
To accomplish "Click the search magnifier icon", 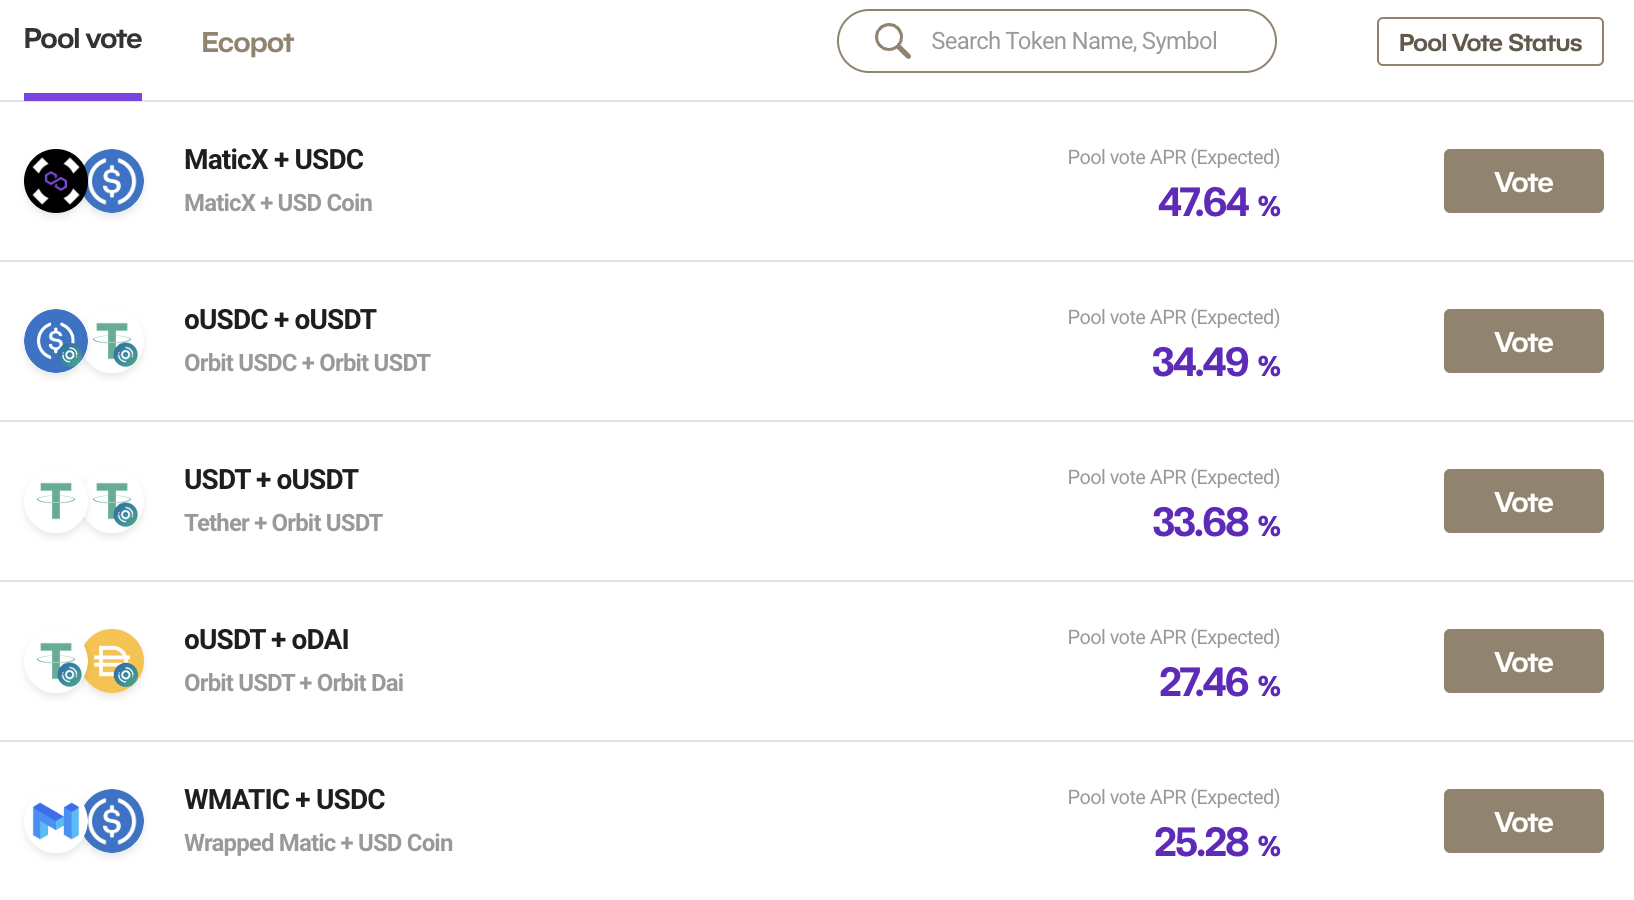I will coord(892,41).
